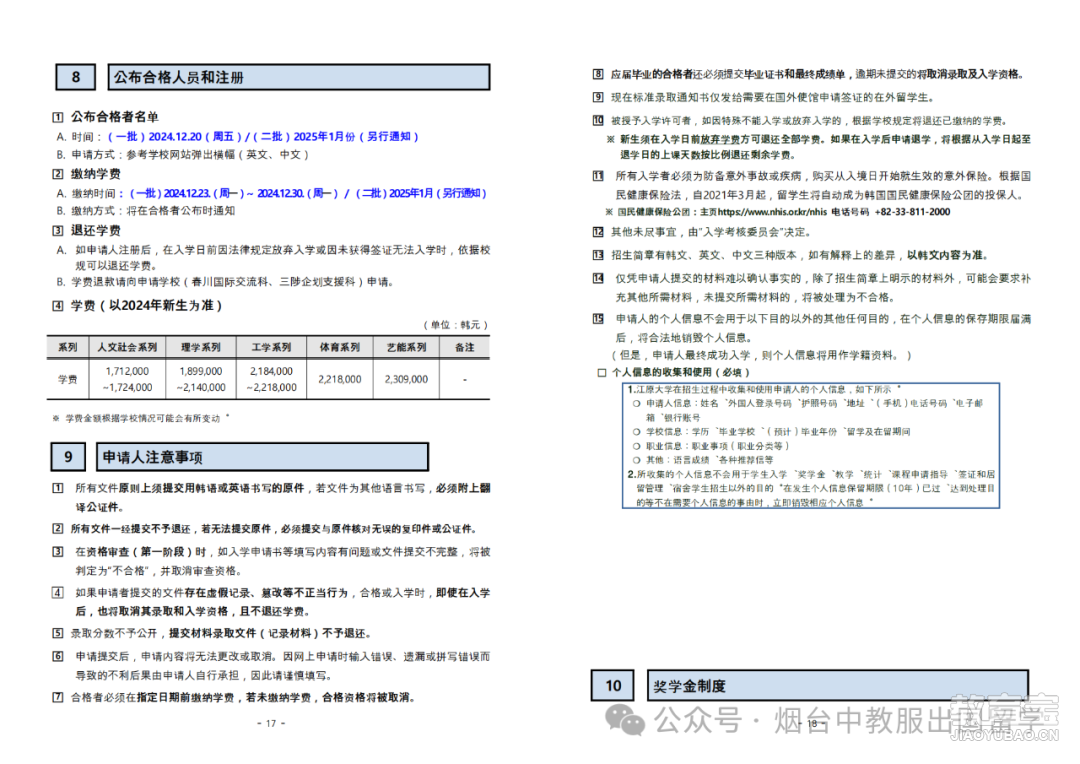Click the table header "艺能系列"

pos(406,347)
